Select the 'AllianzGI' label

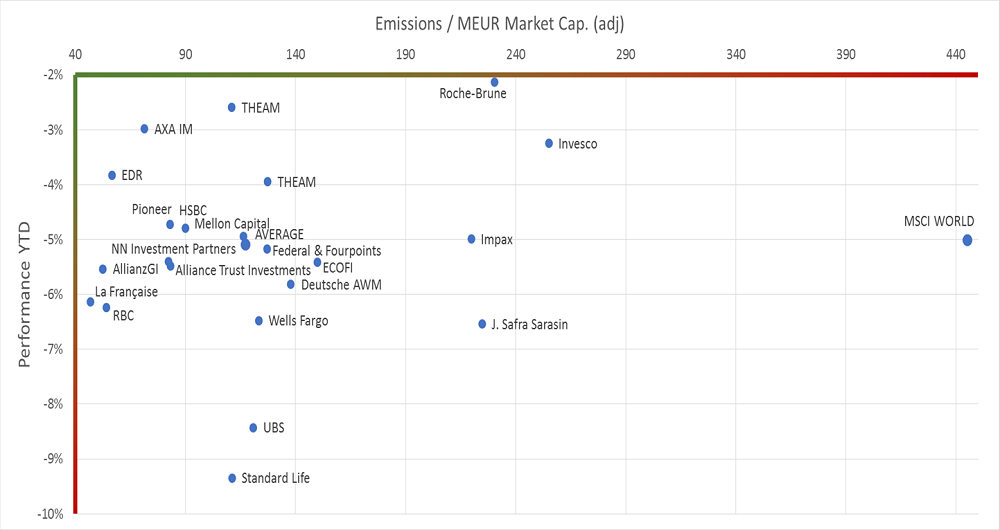(135, 269)
